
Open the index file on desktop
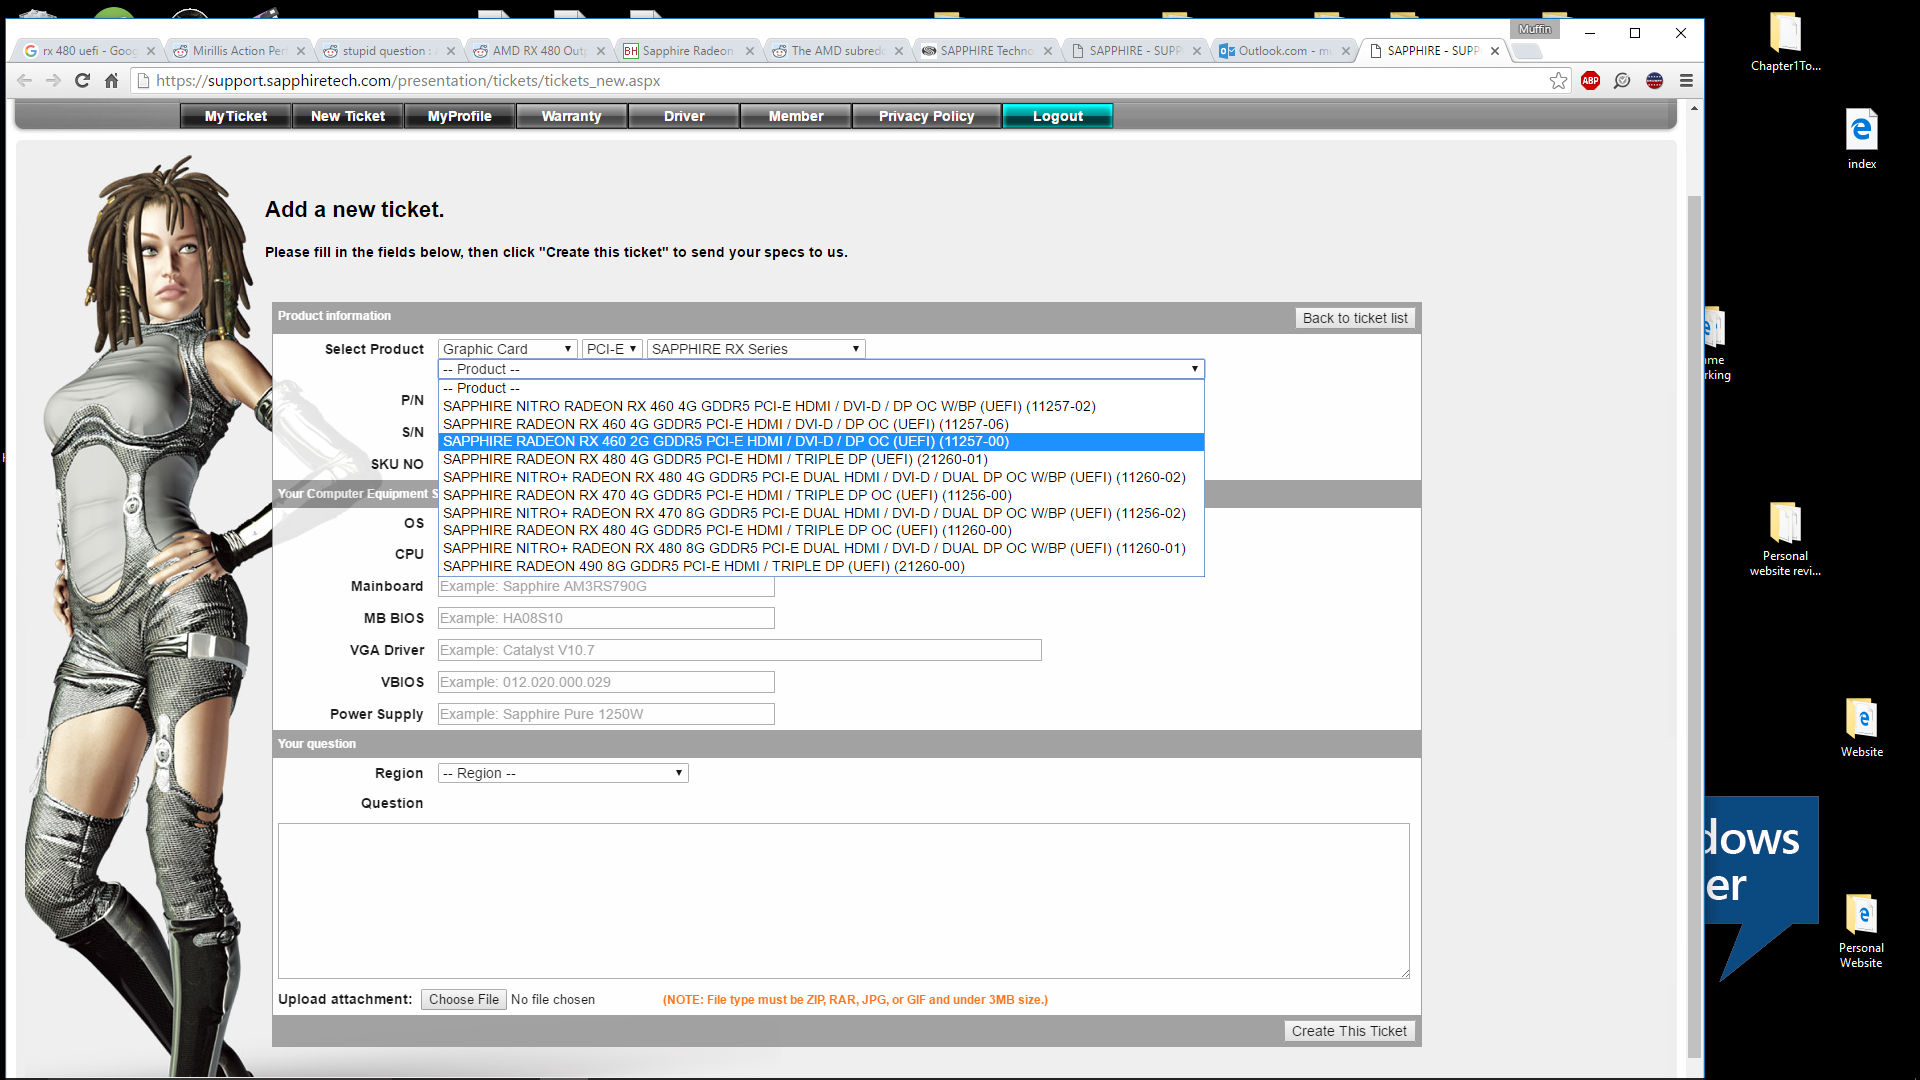[1861, 139]
